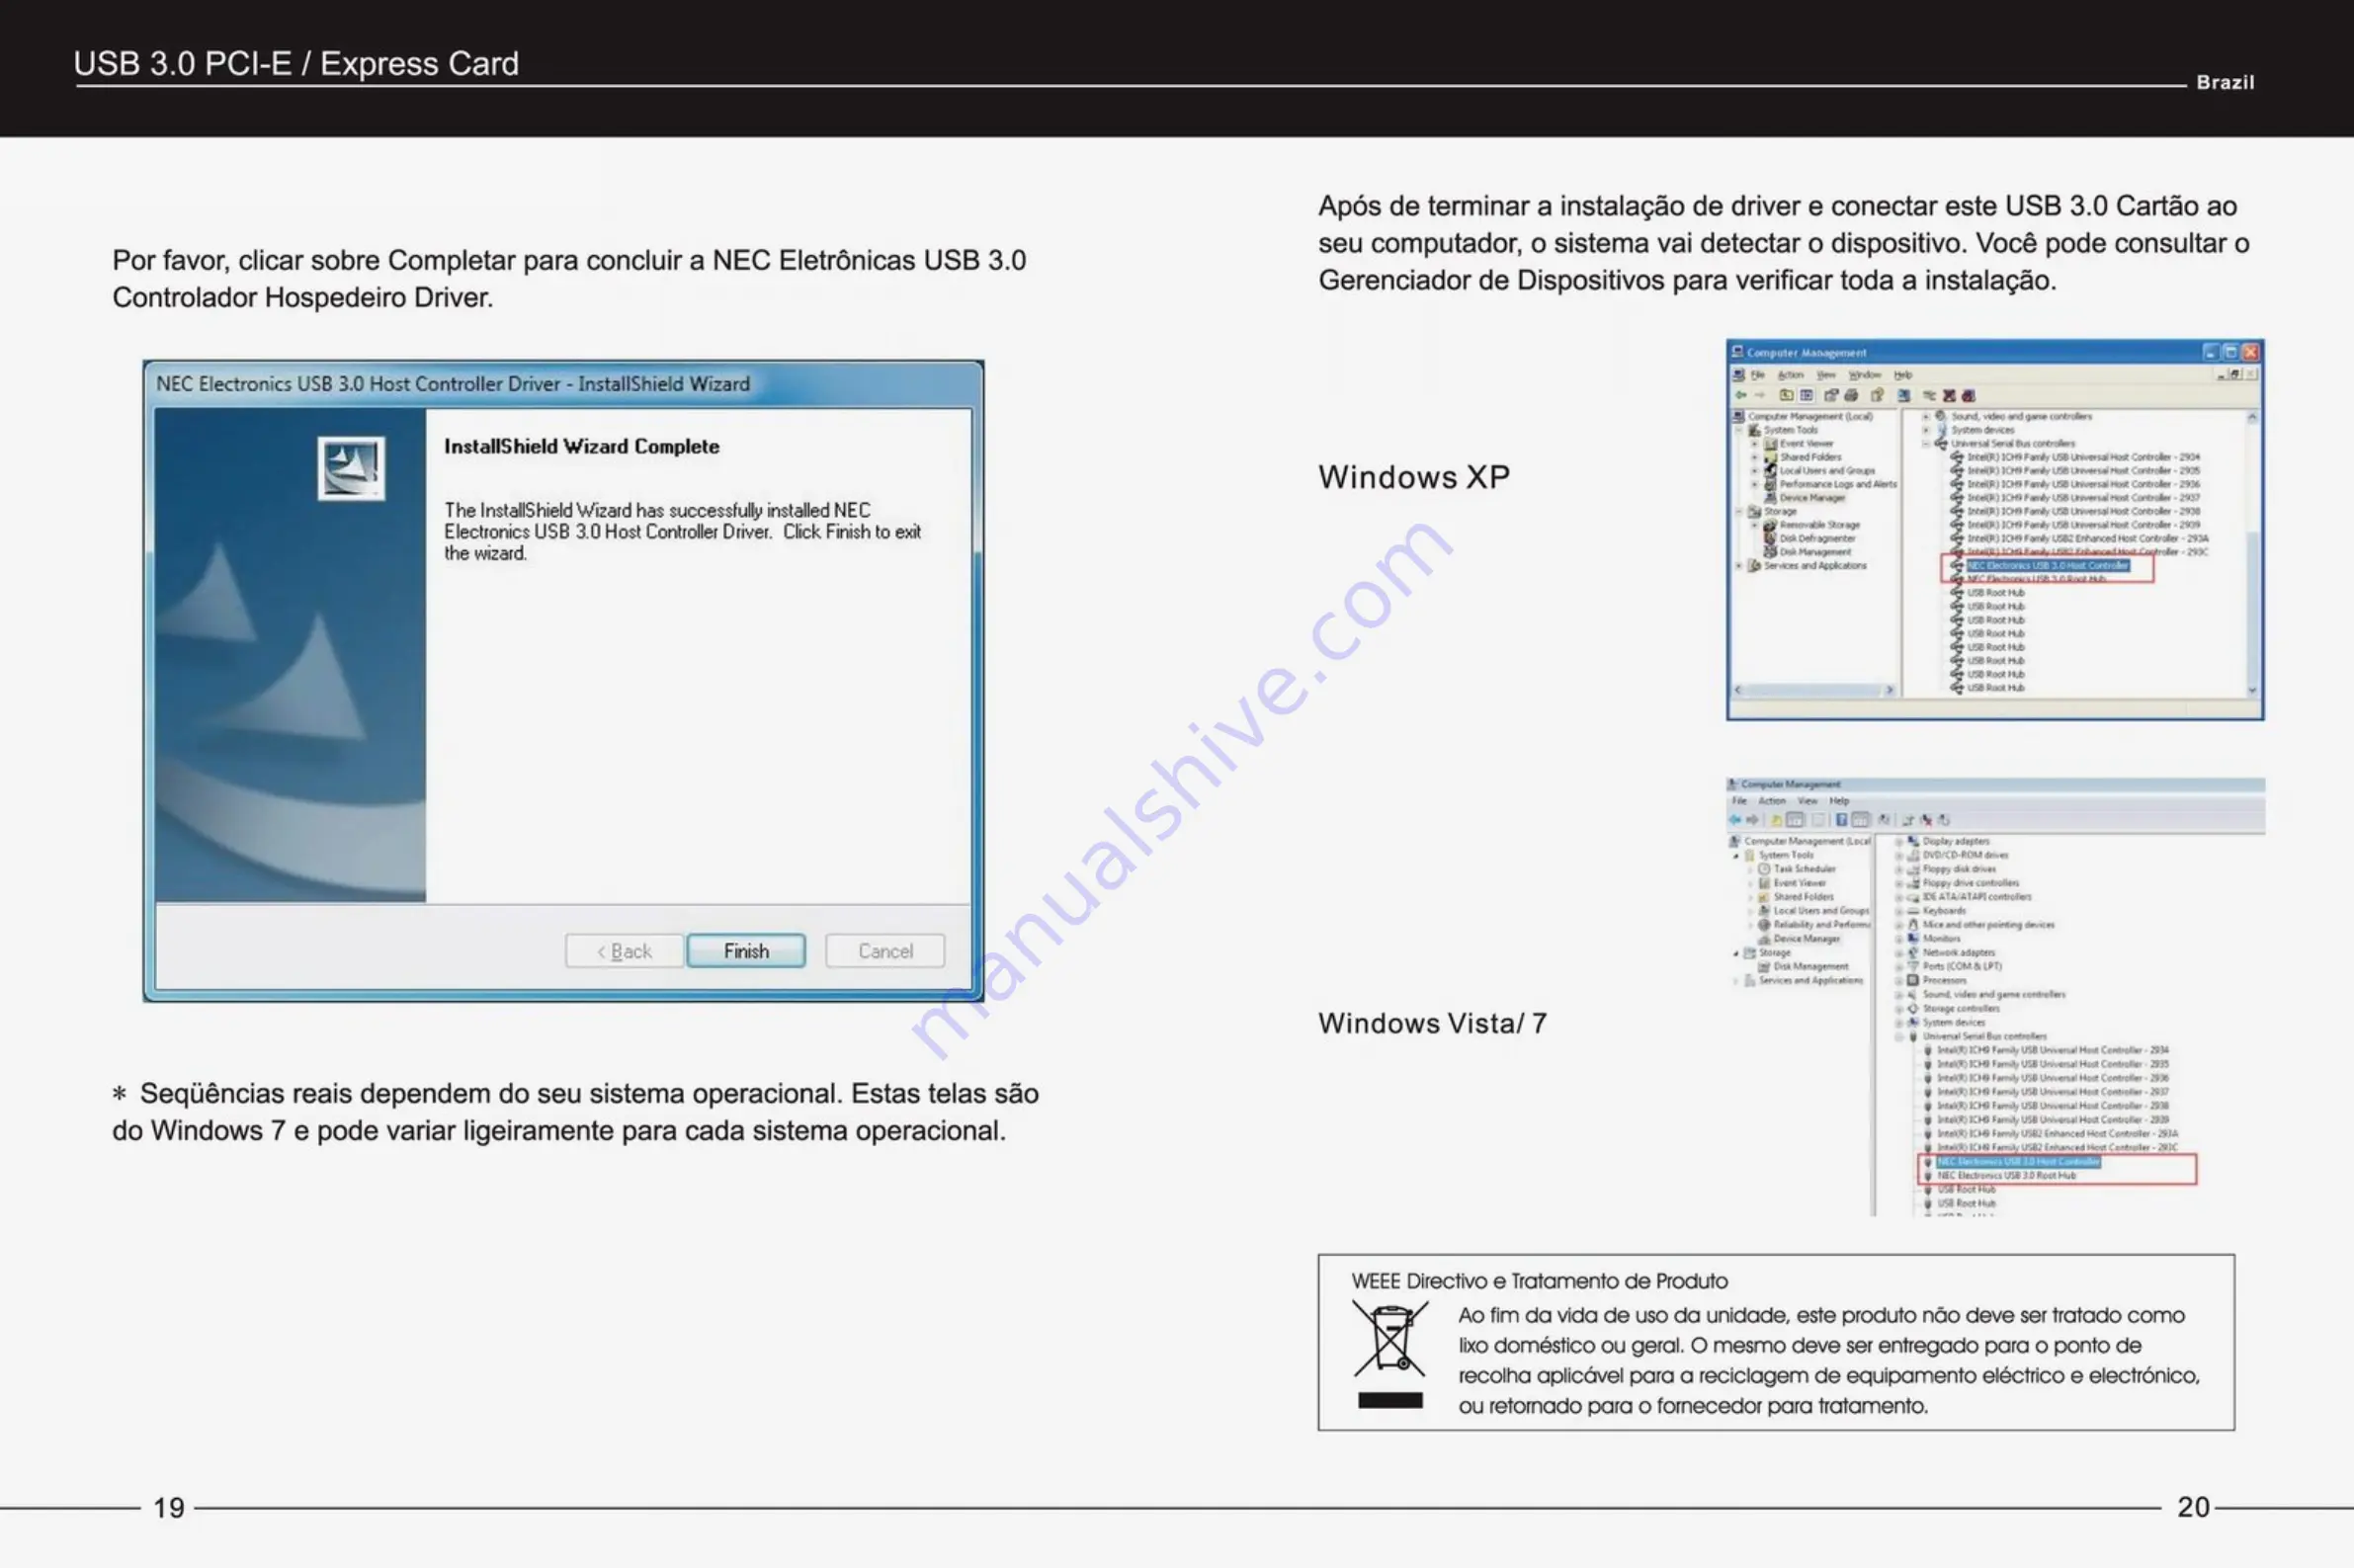Click Scan for hardware changes icon in XP toolbar
The image size is (2354, 1568).
(x=1904, y=395)
